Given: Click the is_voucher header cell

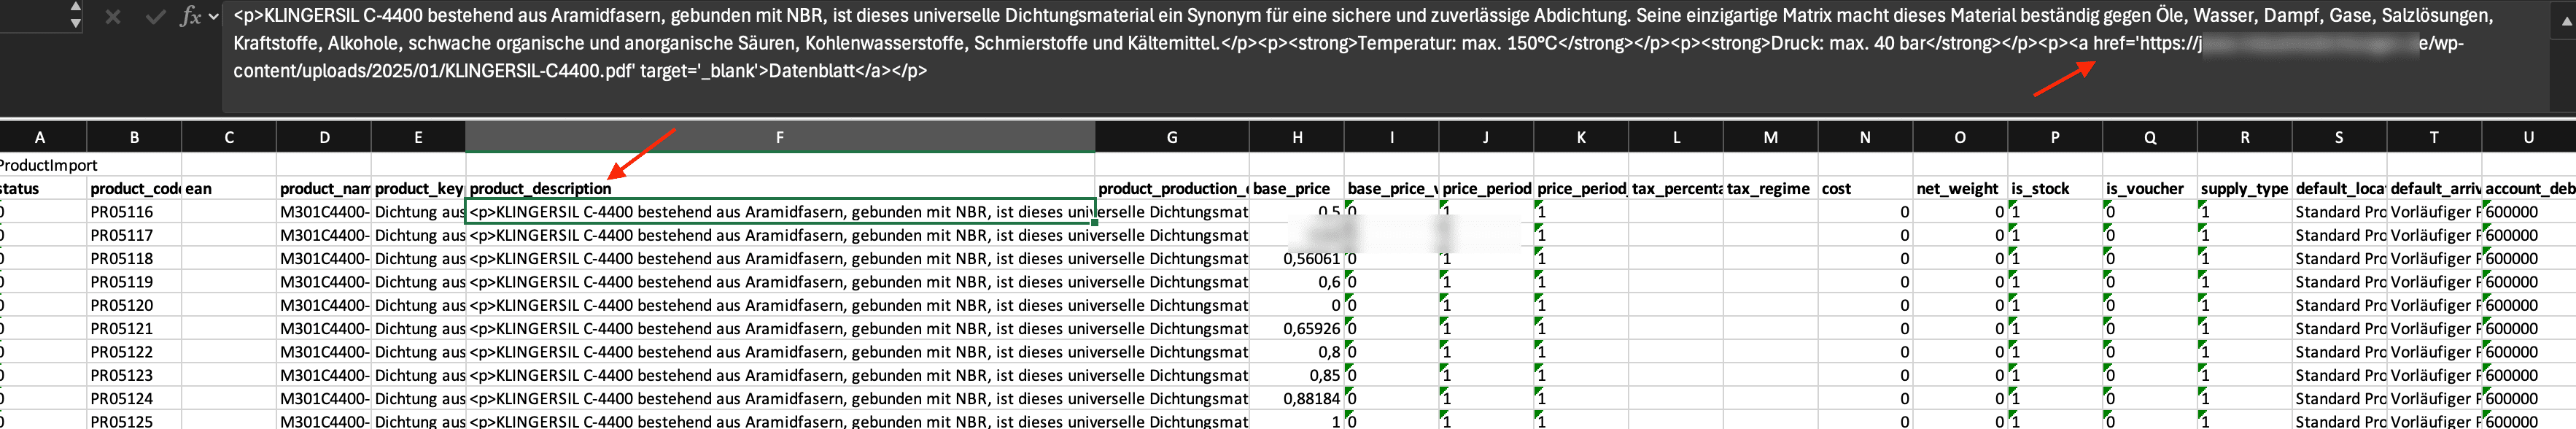Looking at the screenshot, I should 2150,188.
